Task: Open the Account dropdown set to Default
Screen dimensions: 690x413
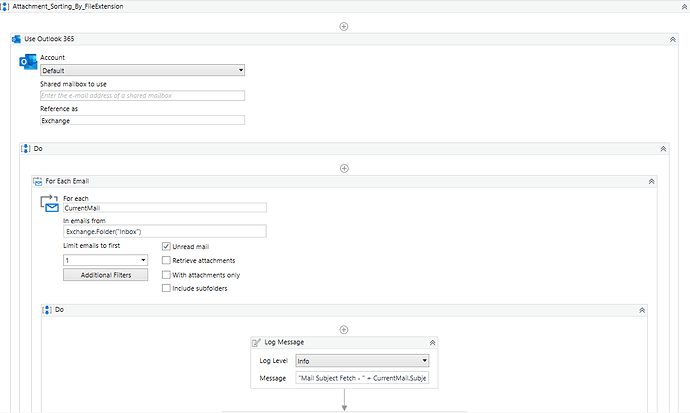Action: (143, 70)
